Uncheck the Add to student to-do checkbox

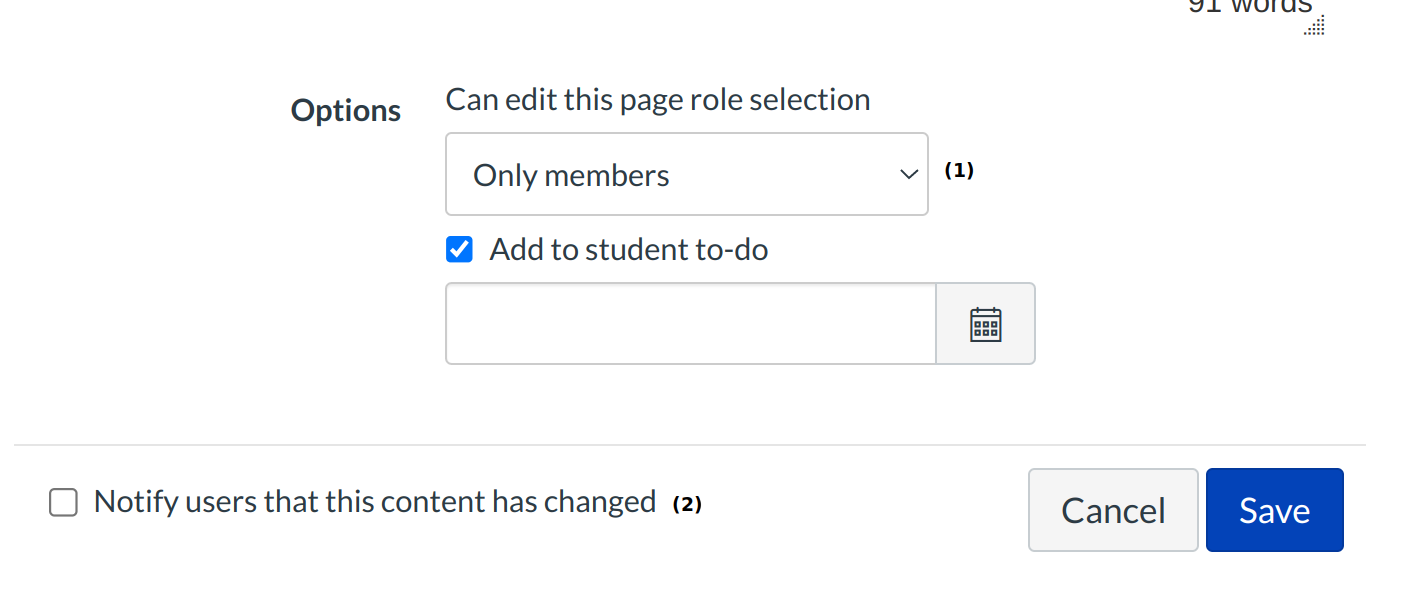click(x=459, y=250)
